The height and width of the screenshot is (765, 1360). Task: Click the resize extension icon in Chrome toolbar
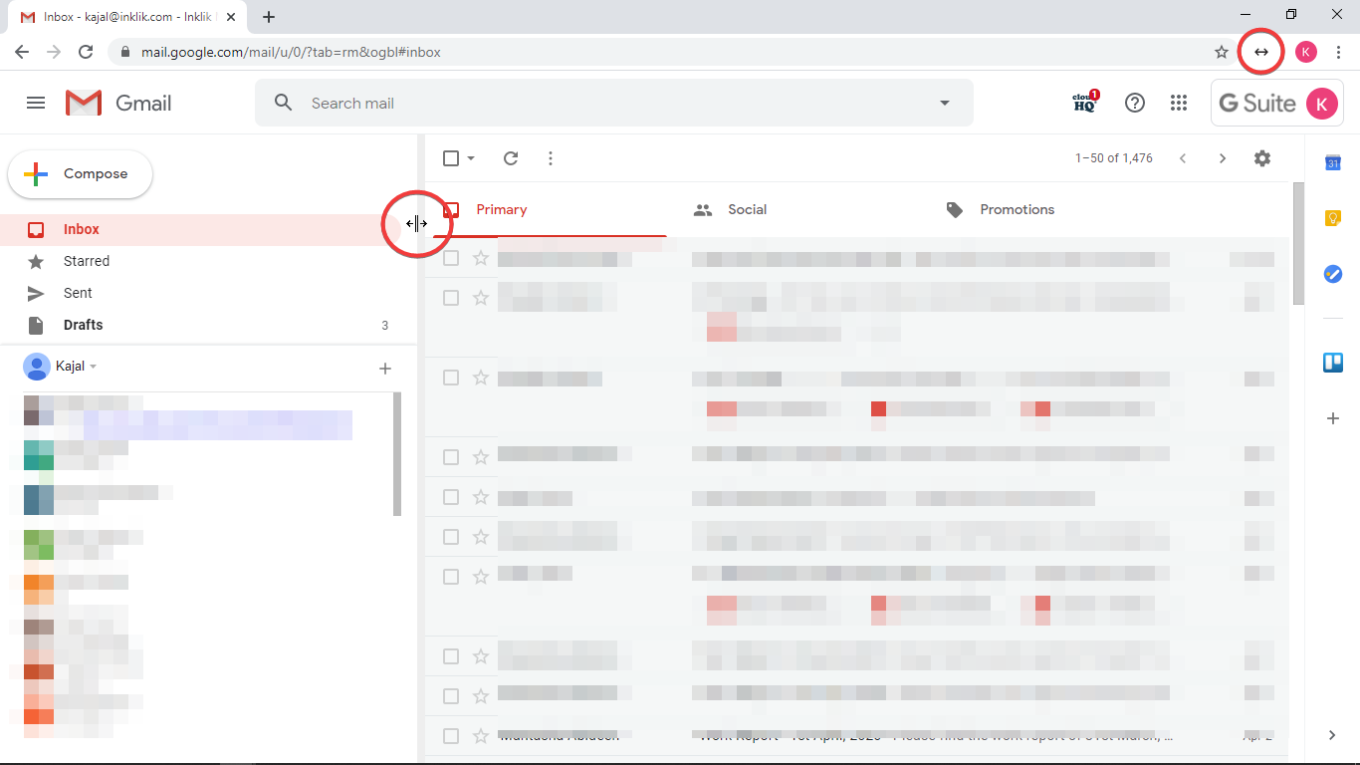click(x=1262, y=52)
